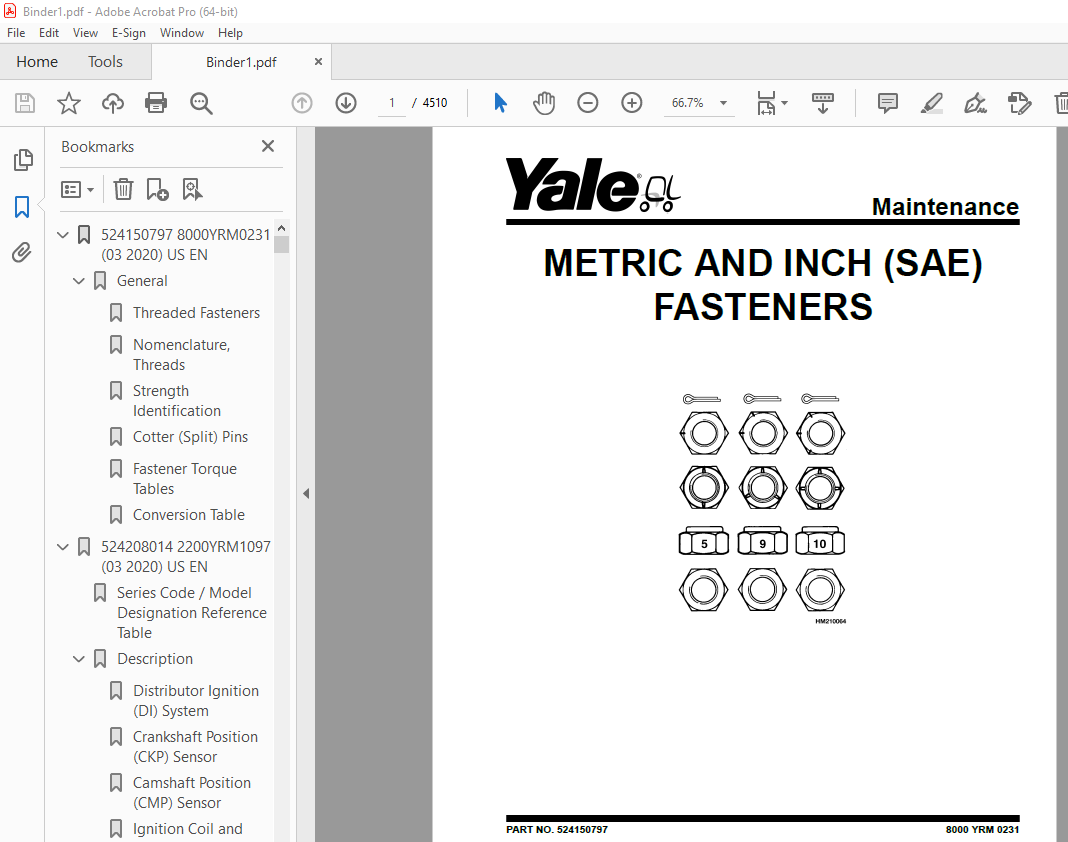The image size is (1068, 842).
Task: Open the Attachments paperclip panel
Action: click(x=22, y=253)
